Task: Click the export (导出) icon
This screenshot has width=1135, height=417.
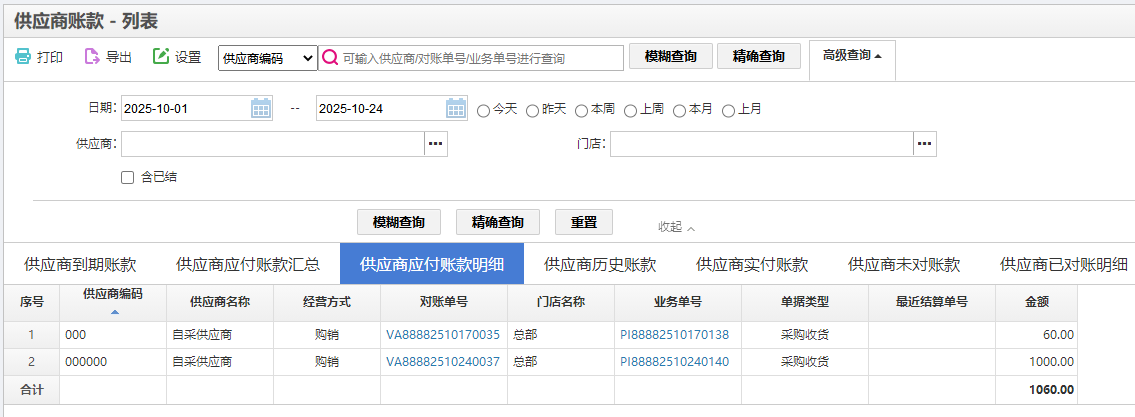Action: (92, 57)
